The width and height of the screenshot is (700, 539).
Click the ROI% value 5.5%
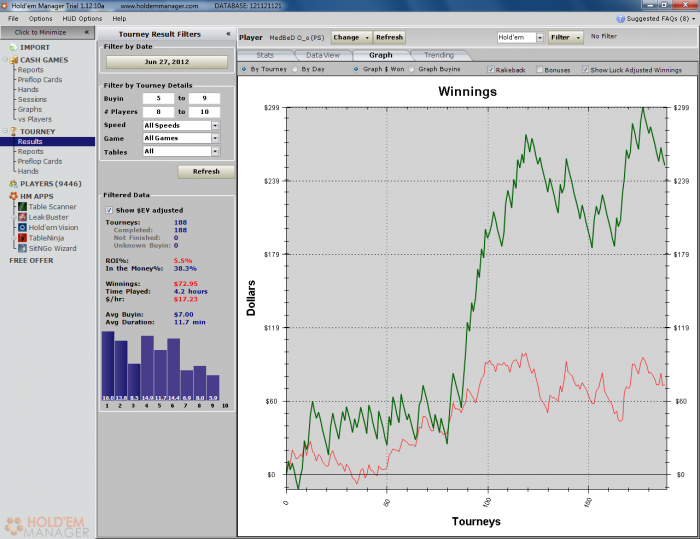point(183,260)
